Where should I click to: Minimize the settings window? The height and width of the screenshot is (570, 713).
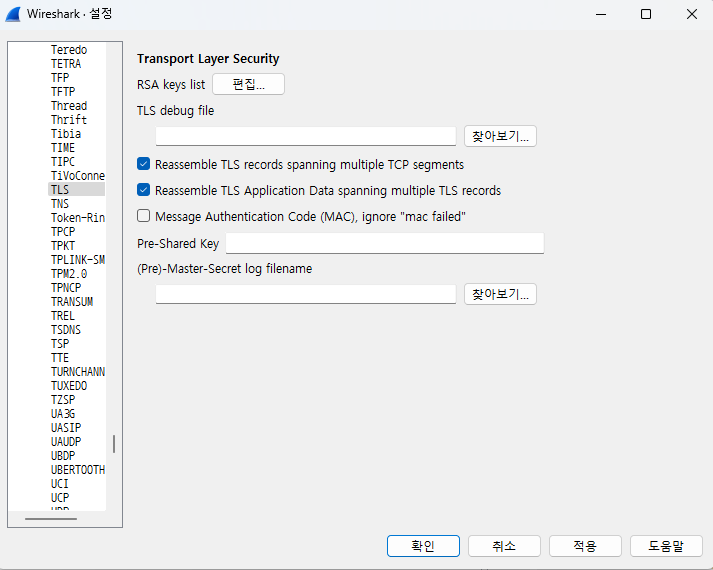601,14
